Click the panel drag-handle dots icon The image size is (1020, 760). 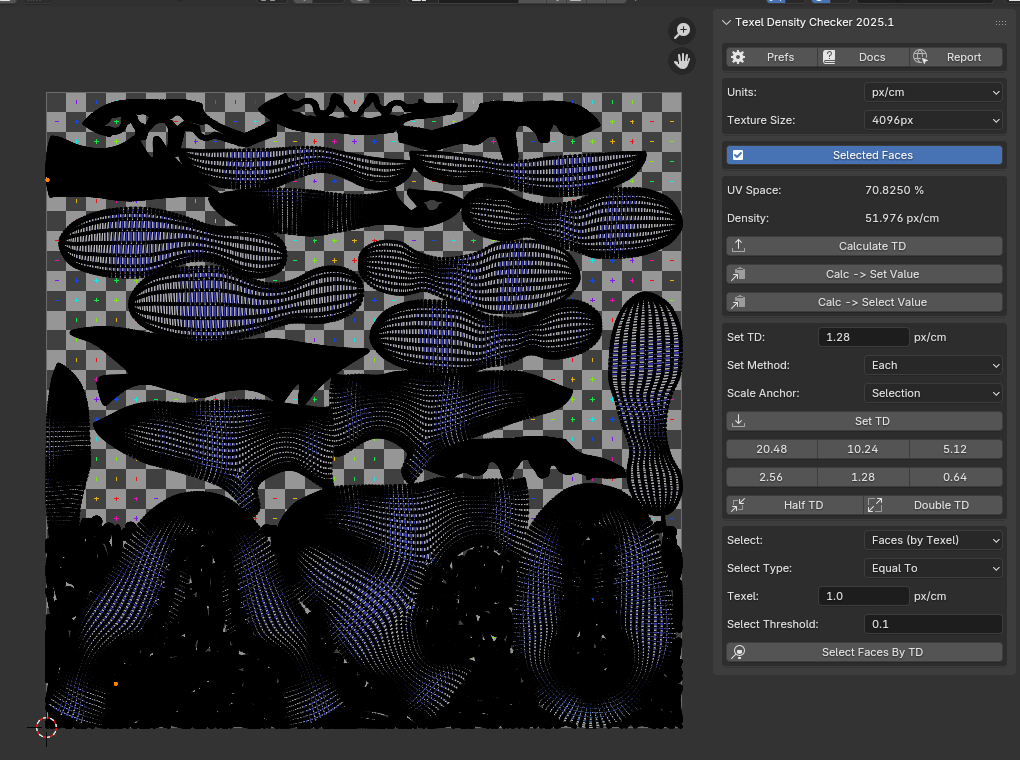[x=1000, y=22]
